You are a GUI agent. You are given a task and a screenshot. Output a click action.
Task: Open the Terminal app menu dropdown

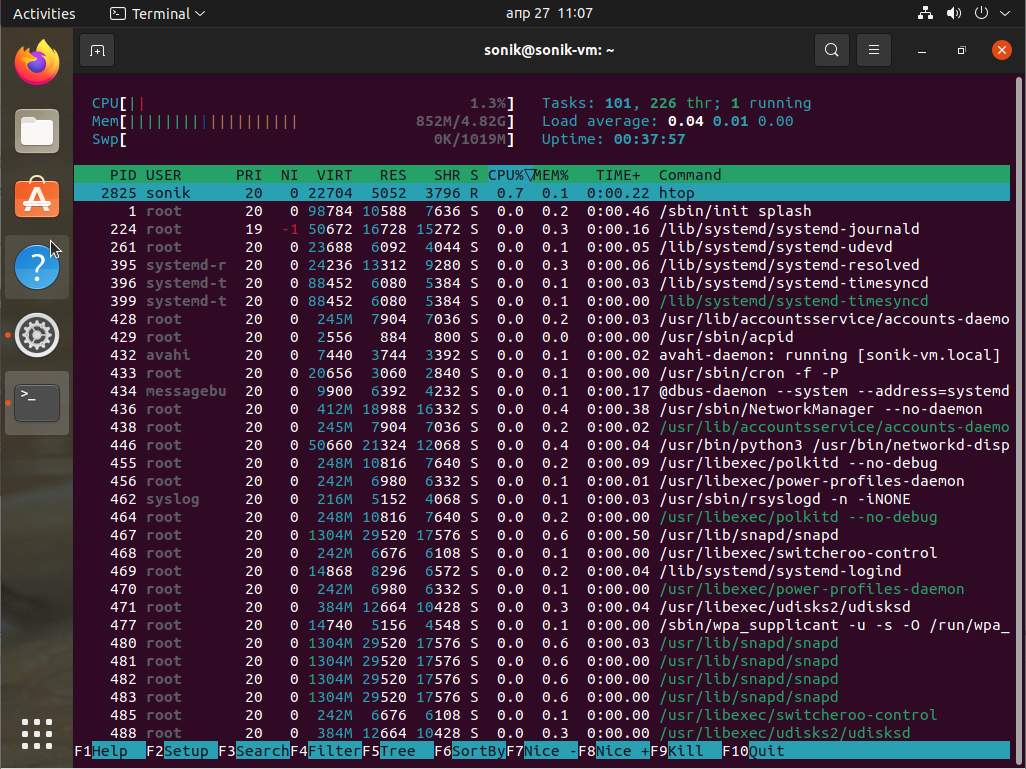pos(157,14)
